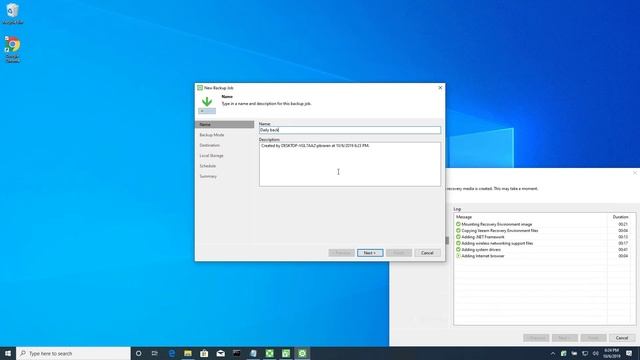The width and height of the screenshot is (640, 360).
Task: Click the Duration column header in log
Action: [620, 217]
